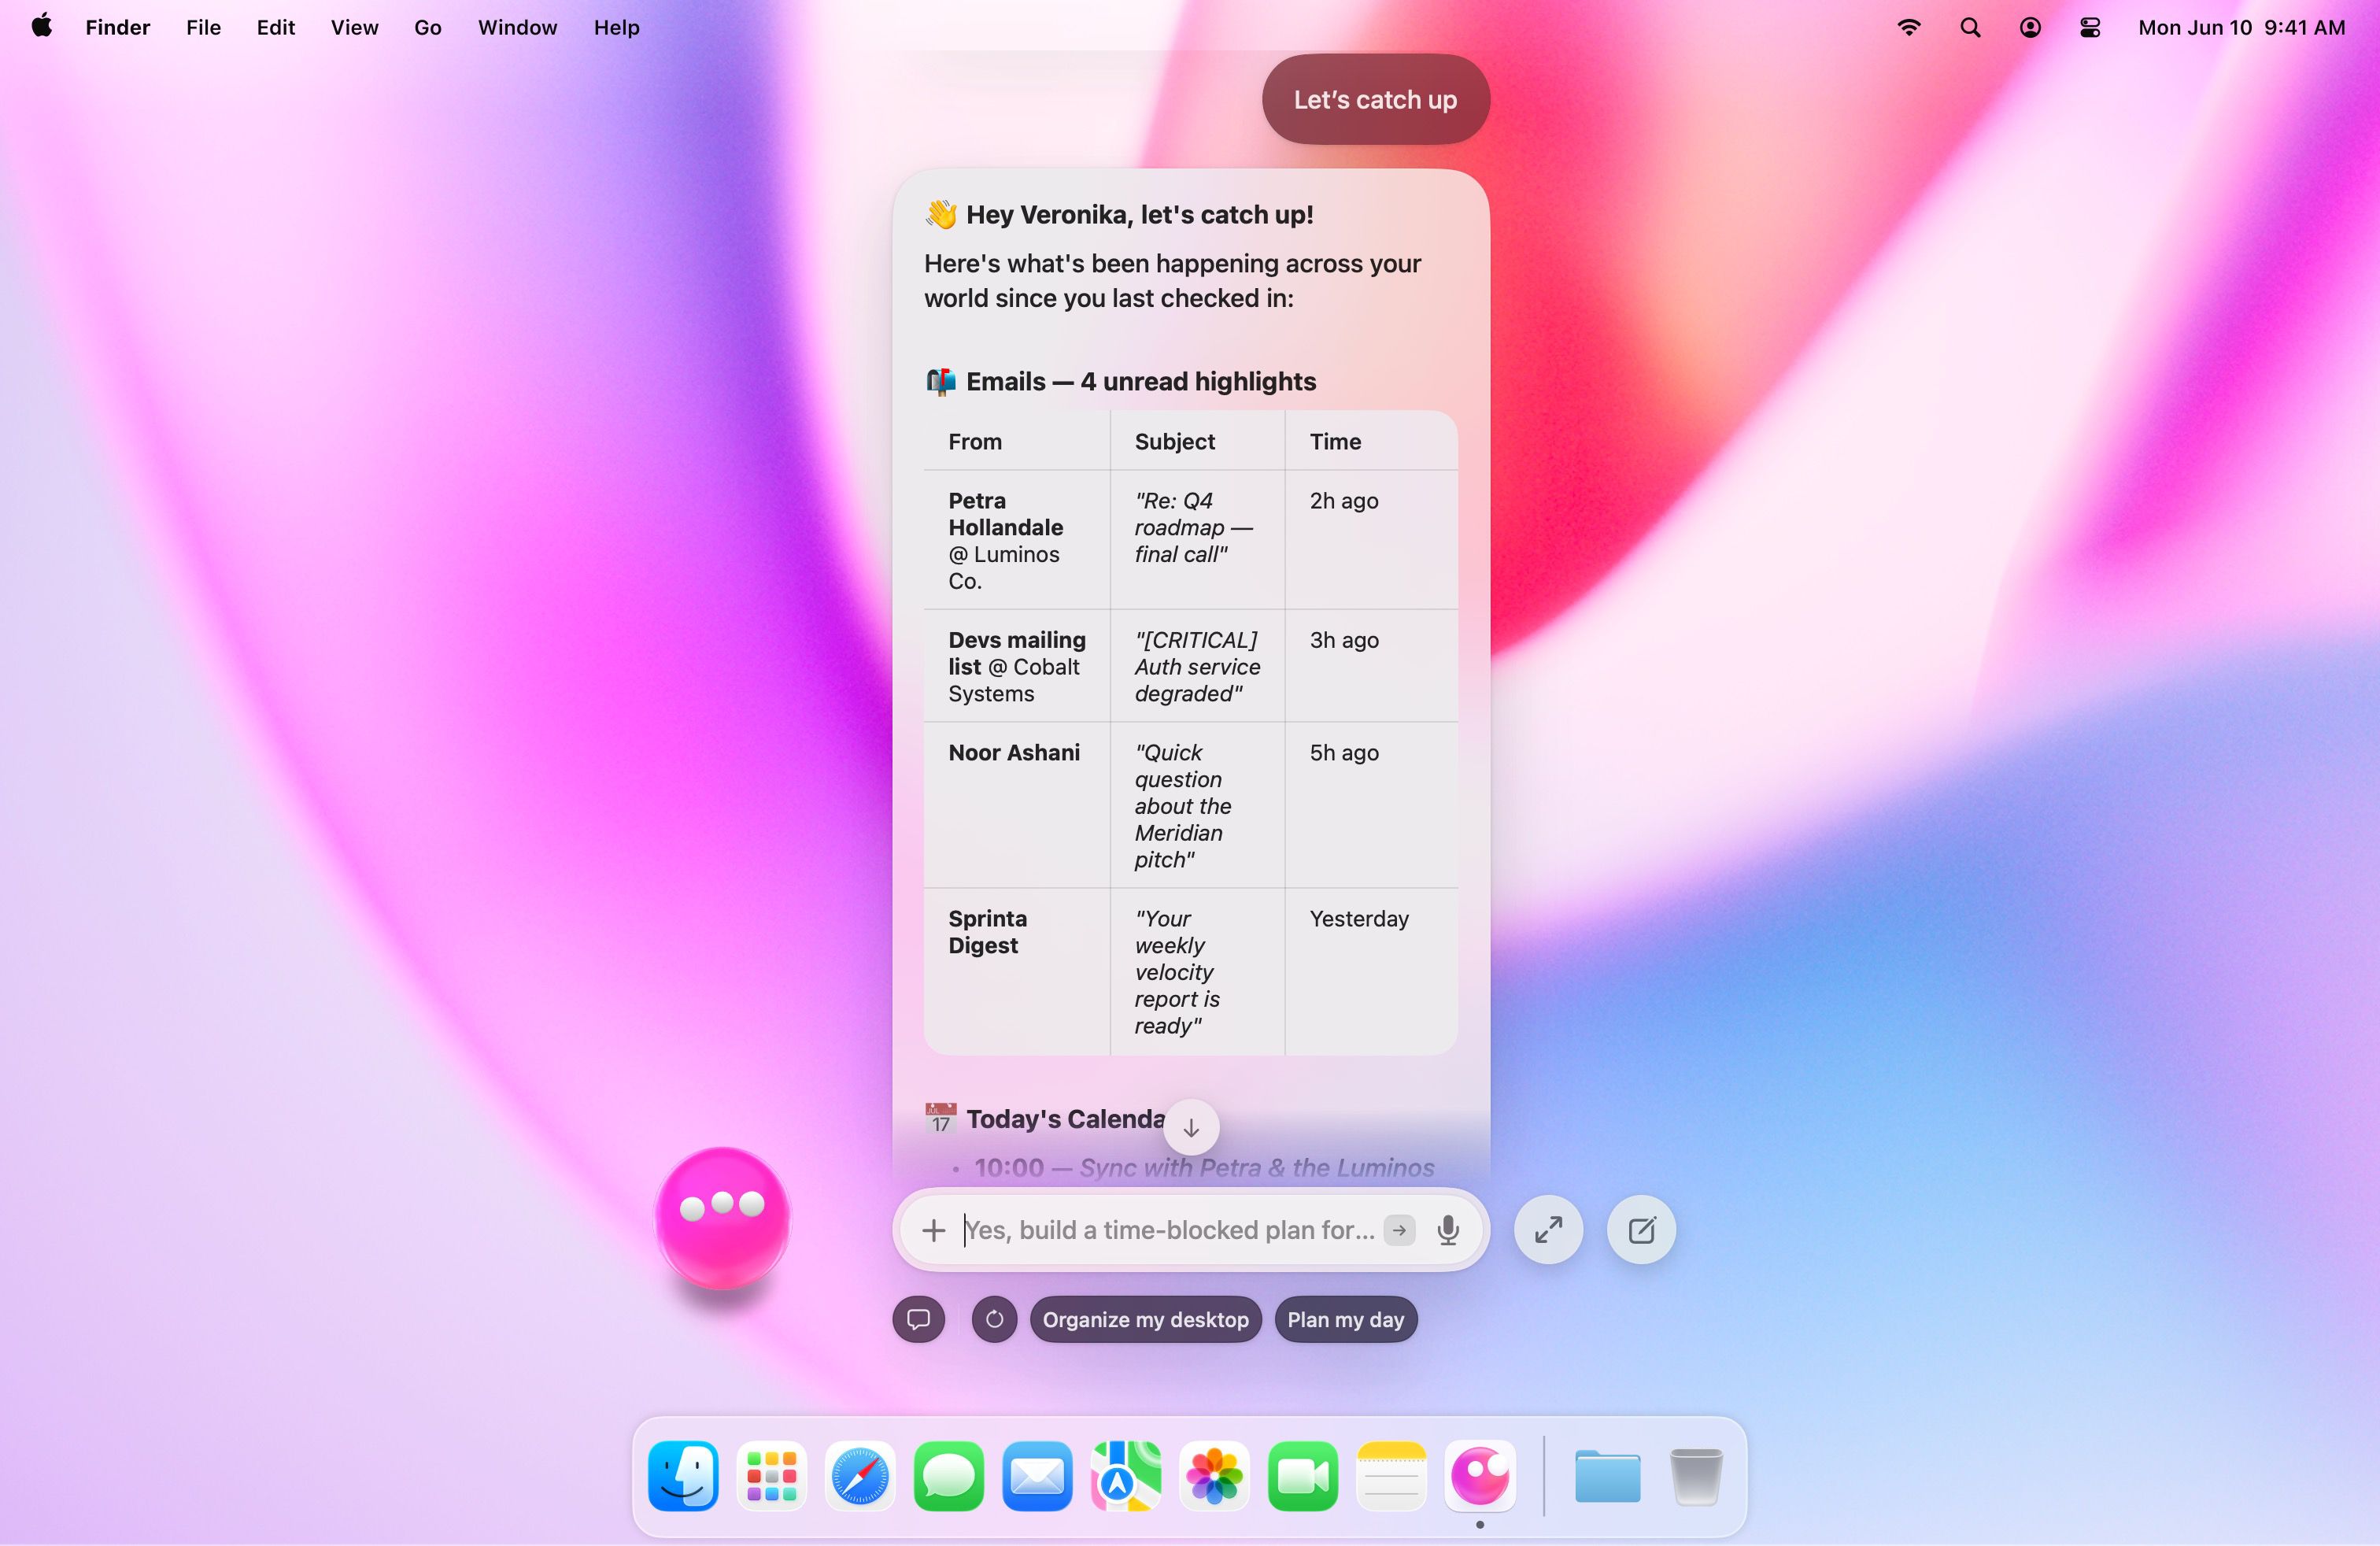Open the Apple menu
Image resolution: width=2380 pixels, height=1546 pixels.
tap(42, 27)
